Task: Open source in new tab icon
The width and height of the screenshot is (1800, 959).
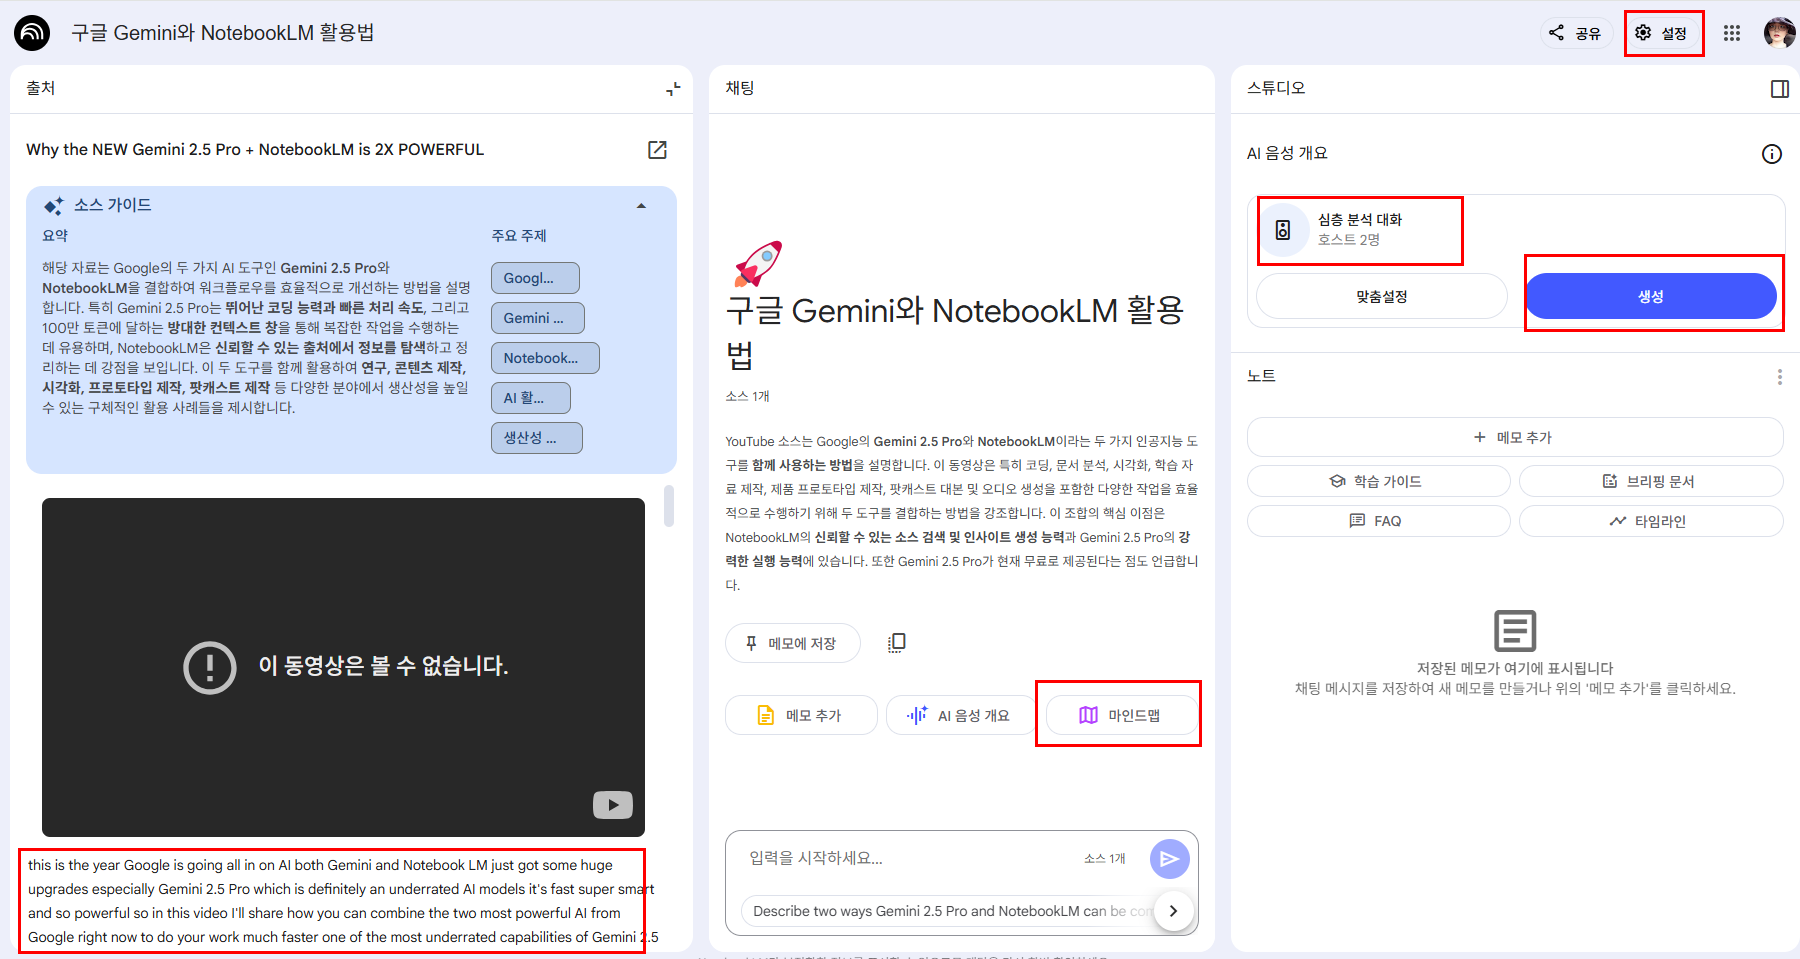Action: click(x=657, y=150)
